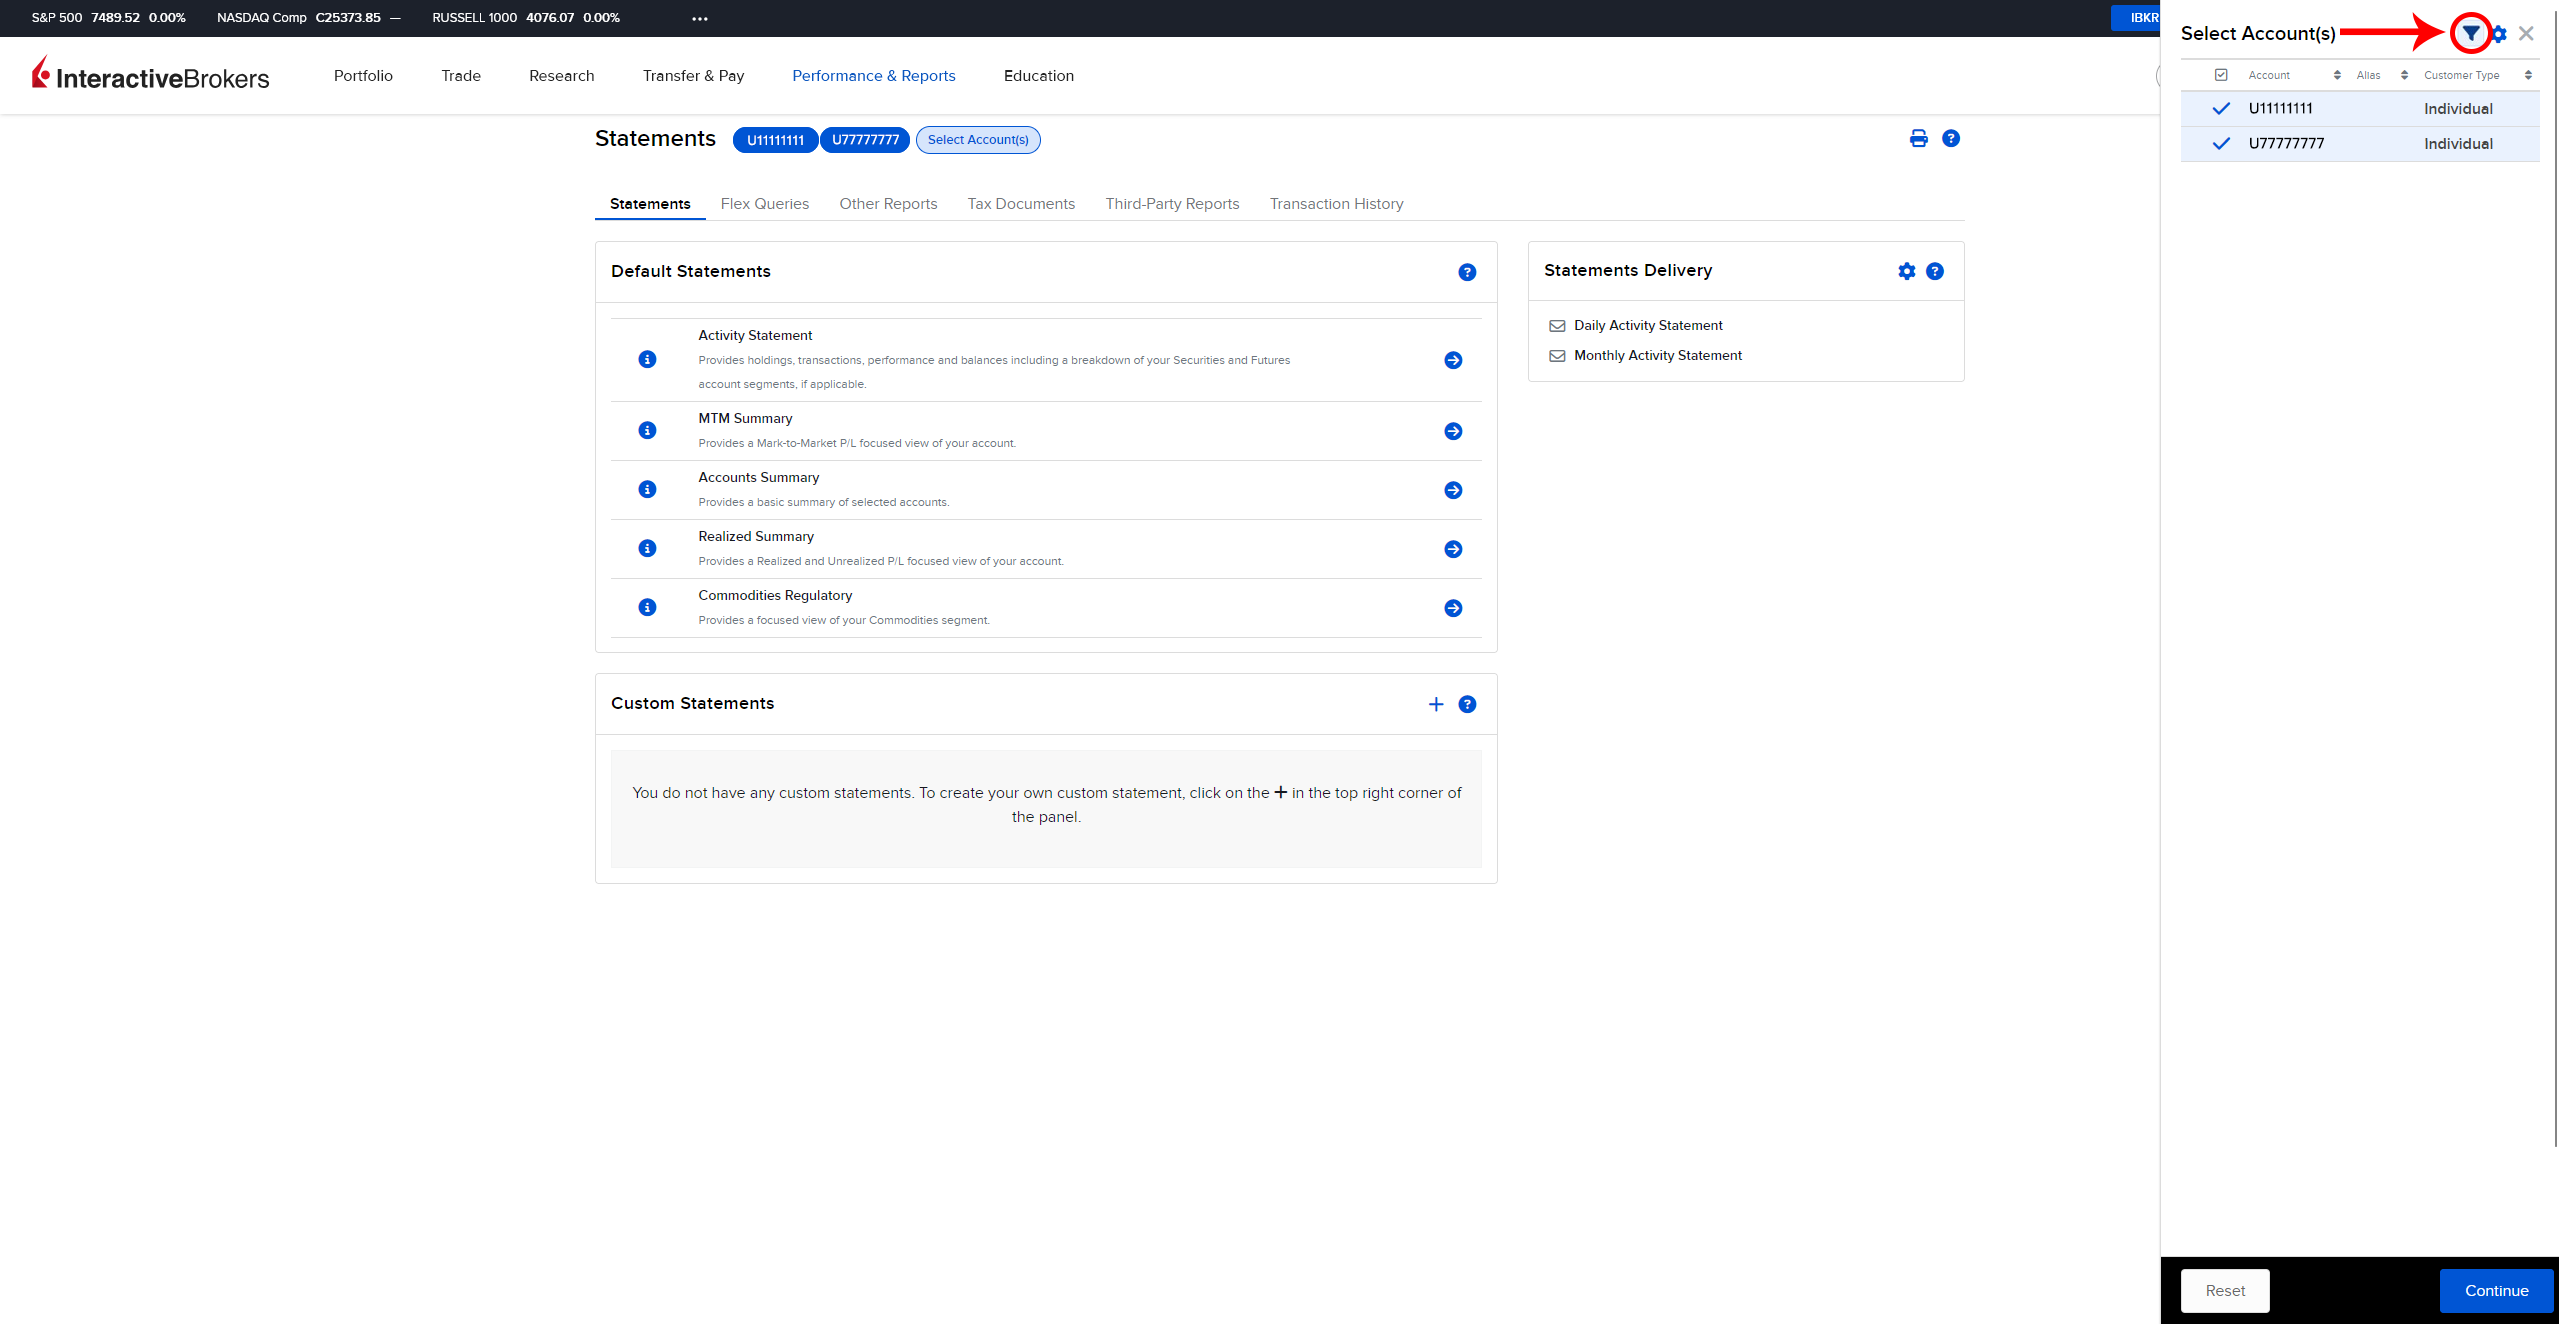Screen dimensions: 2559x1324
Task: Open the Portfolio menu
Action: (x=363, y=76)
